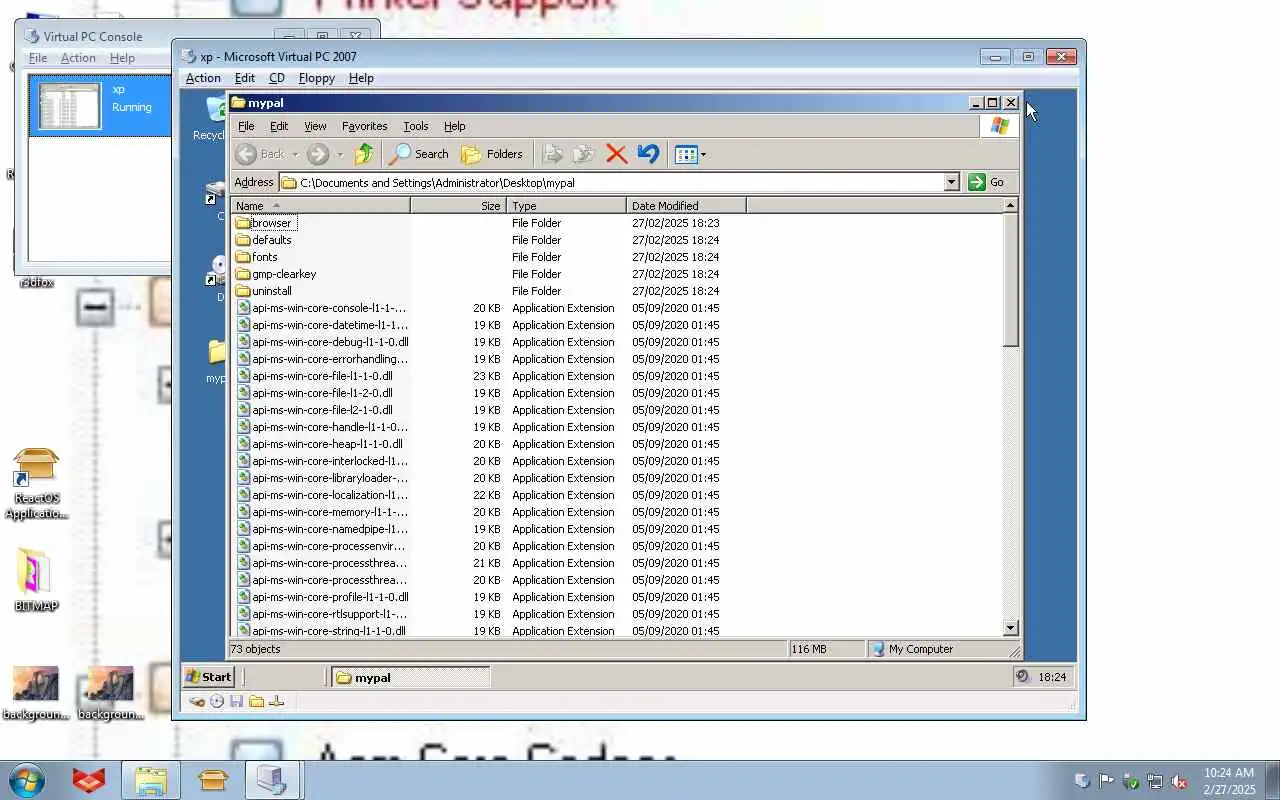Click the Forward arrow in the mypal toolbar
Viewport: 1280px width, 800px height.
point(318,154)
